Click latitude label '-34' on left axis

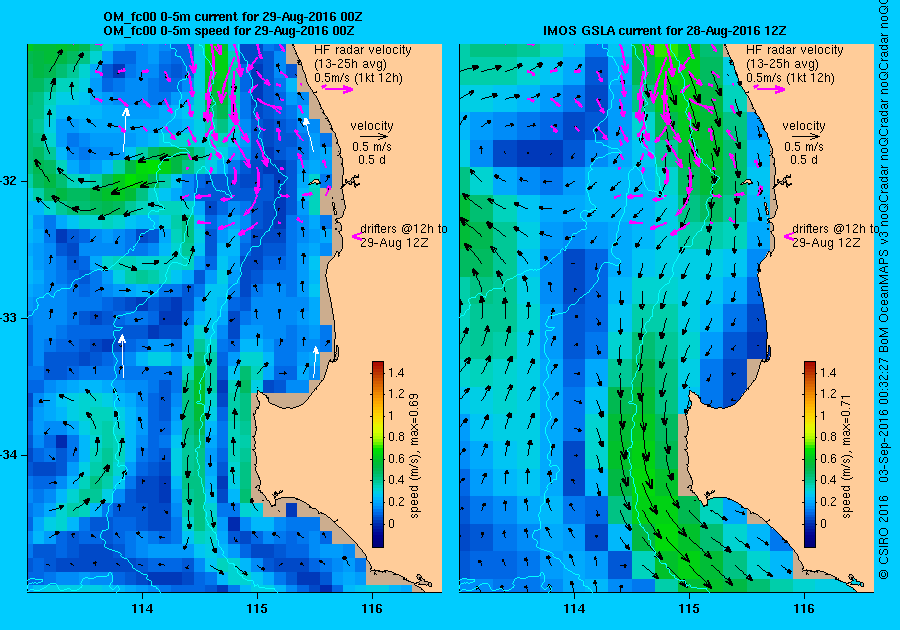click(11, 455)
